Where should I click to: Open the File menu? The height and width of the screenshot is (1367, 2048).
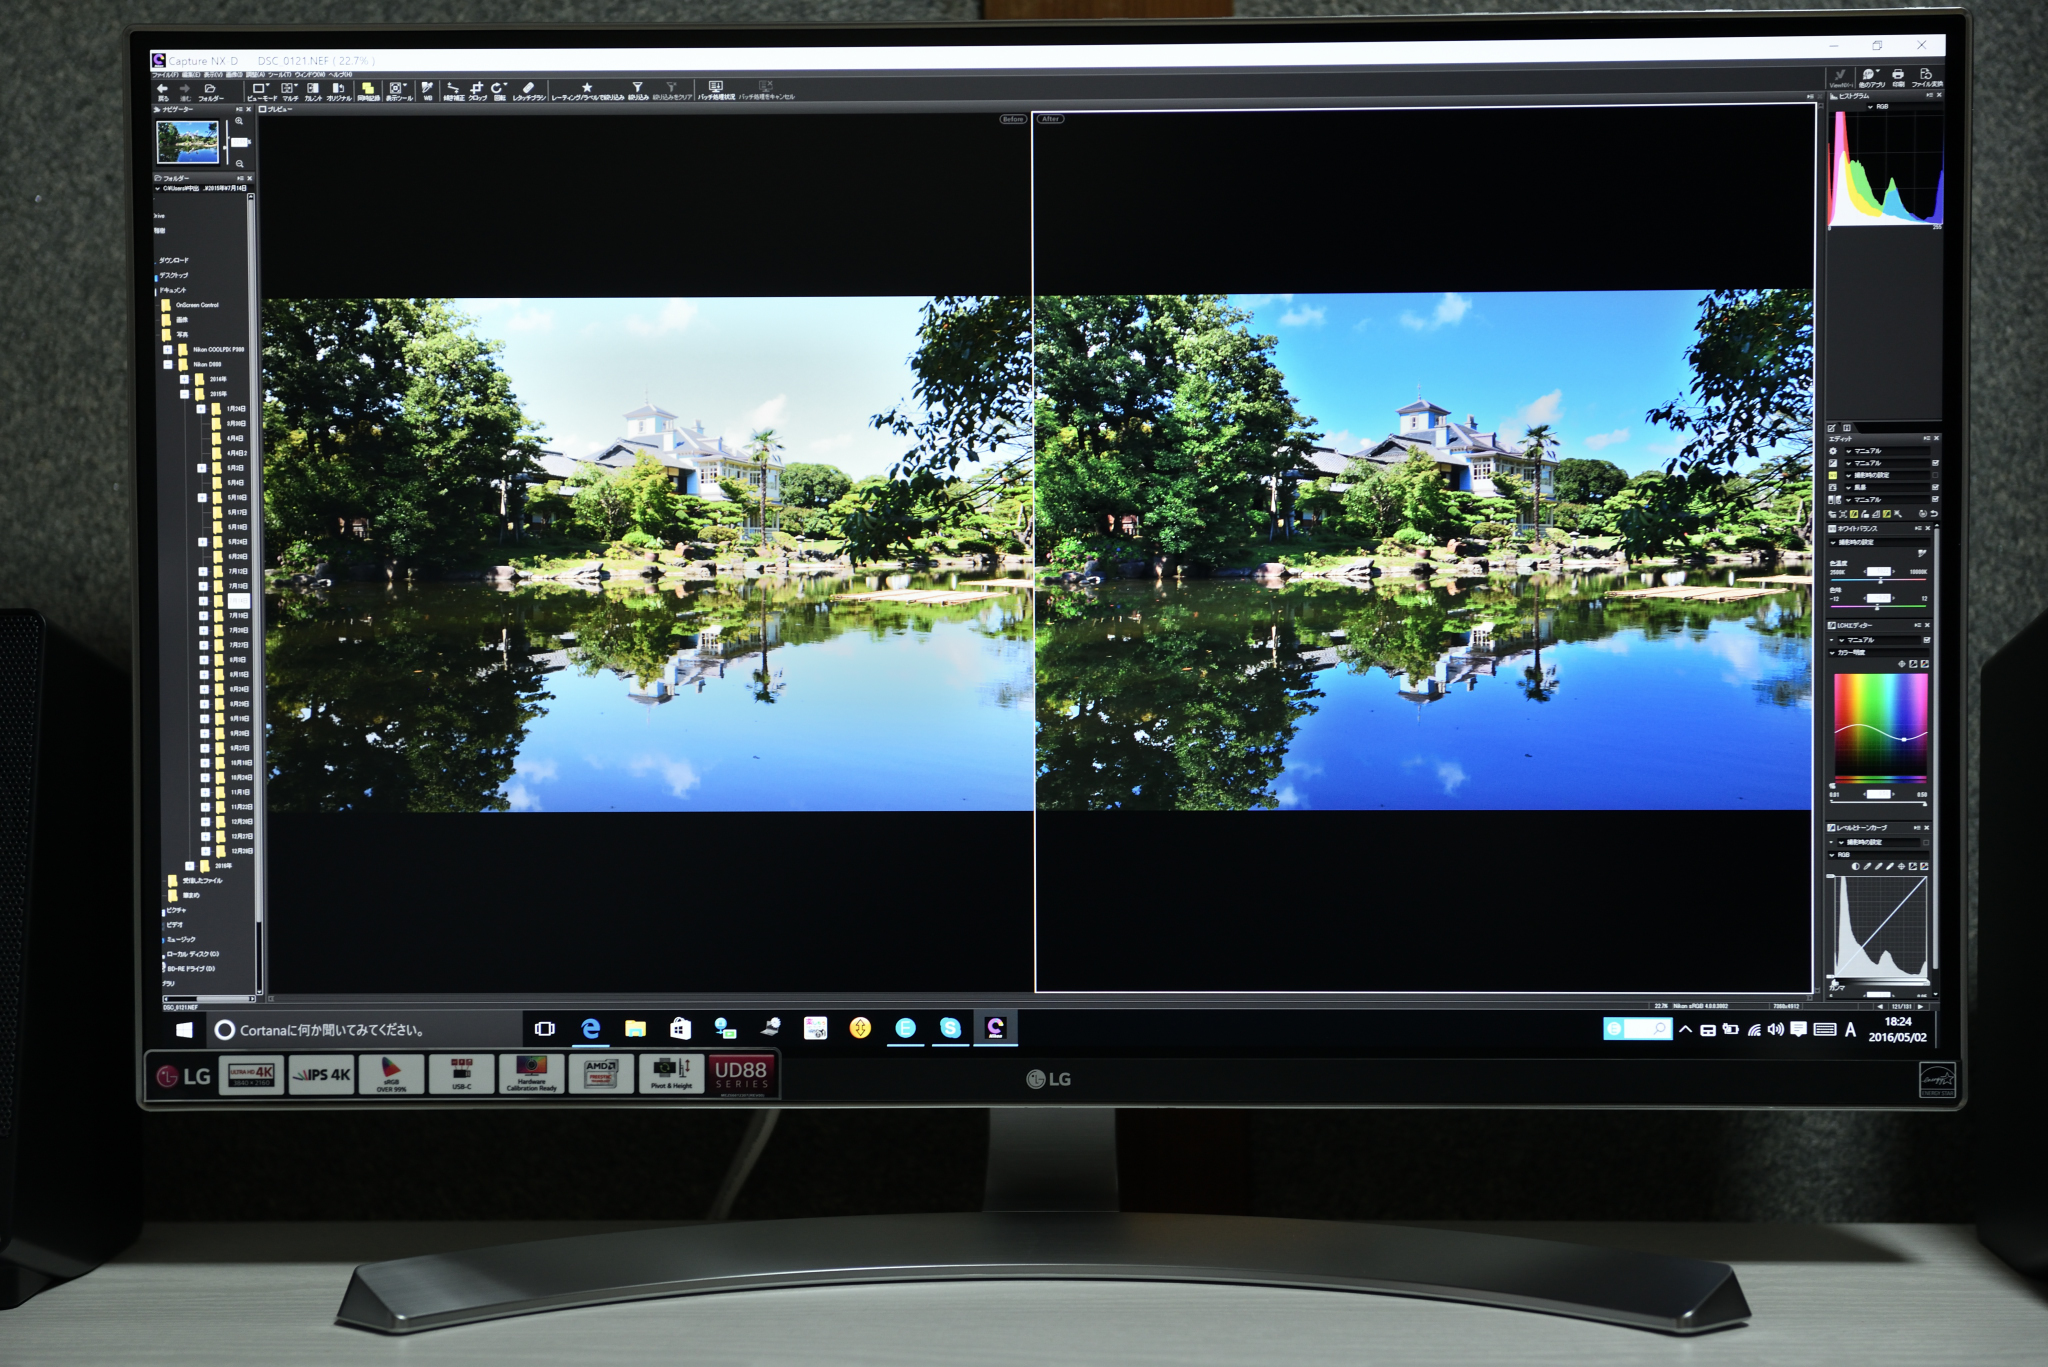click(165, 75)
